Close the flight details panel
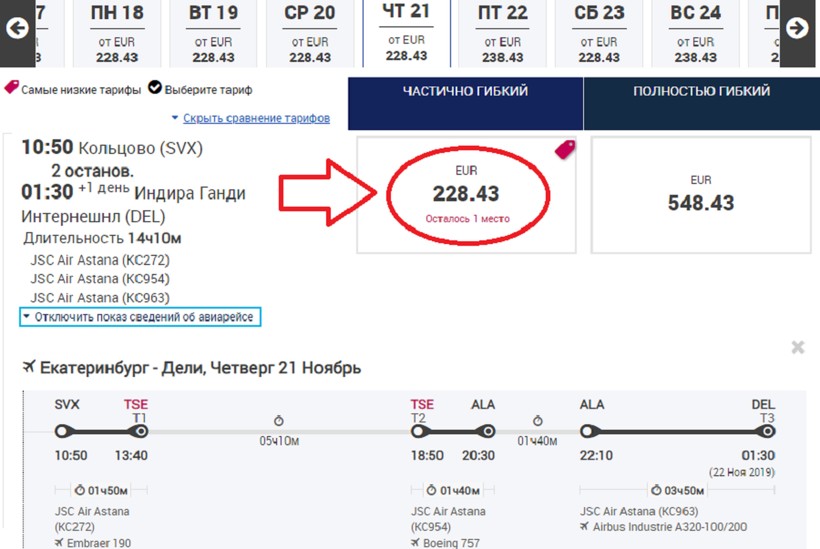This screenshot has width=820, height=549. (x=797, y=347)
